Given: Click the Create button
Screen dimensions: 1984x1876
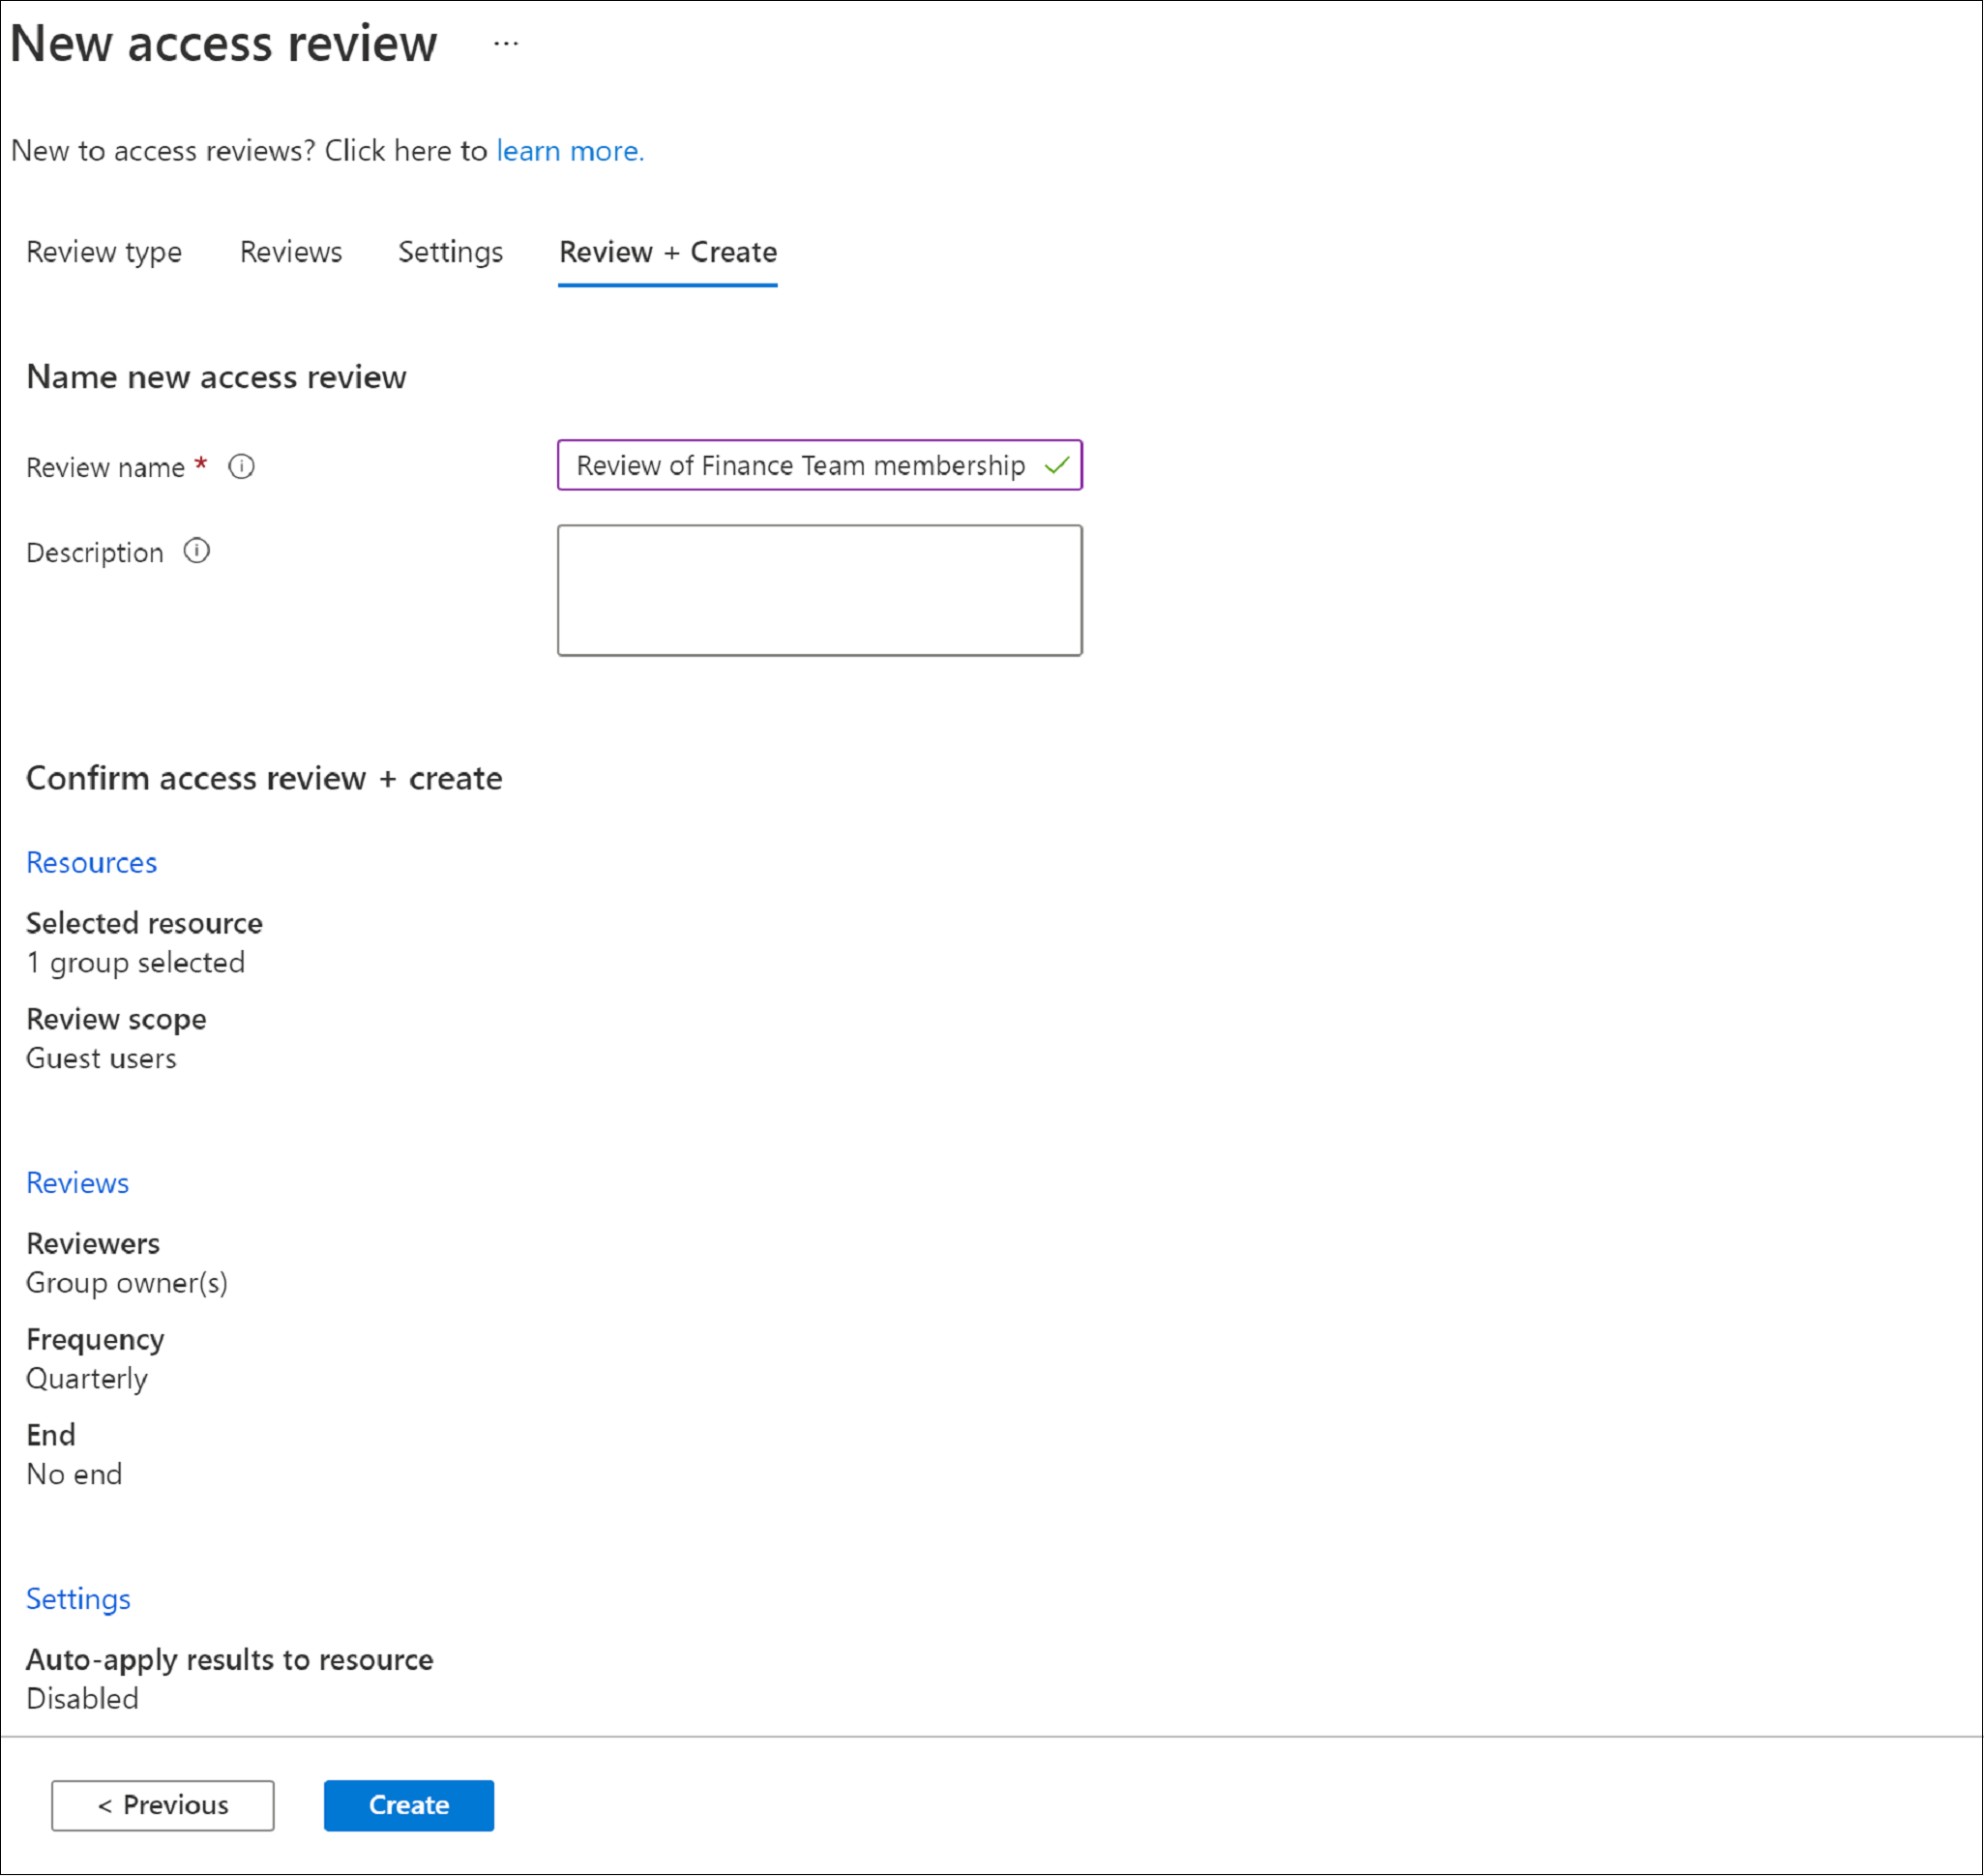Looking at the screenshot, I should tap(407, 1802).
